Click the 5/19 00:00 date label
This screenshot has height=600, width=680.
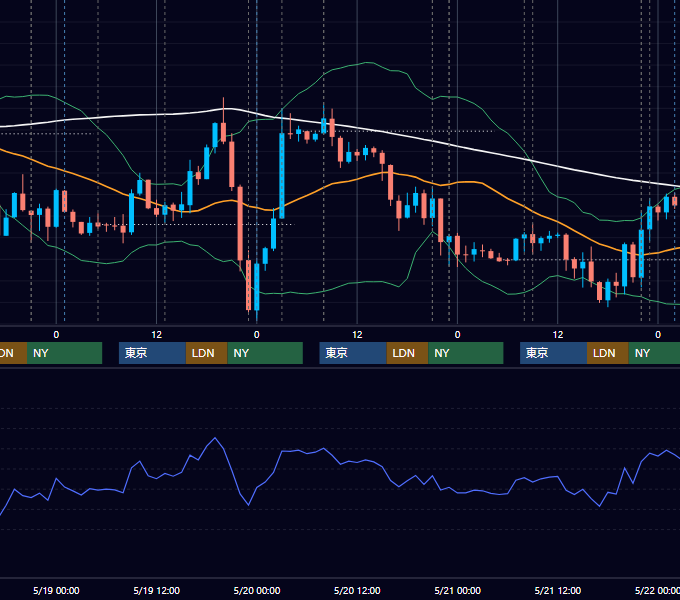[56, 590]
